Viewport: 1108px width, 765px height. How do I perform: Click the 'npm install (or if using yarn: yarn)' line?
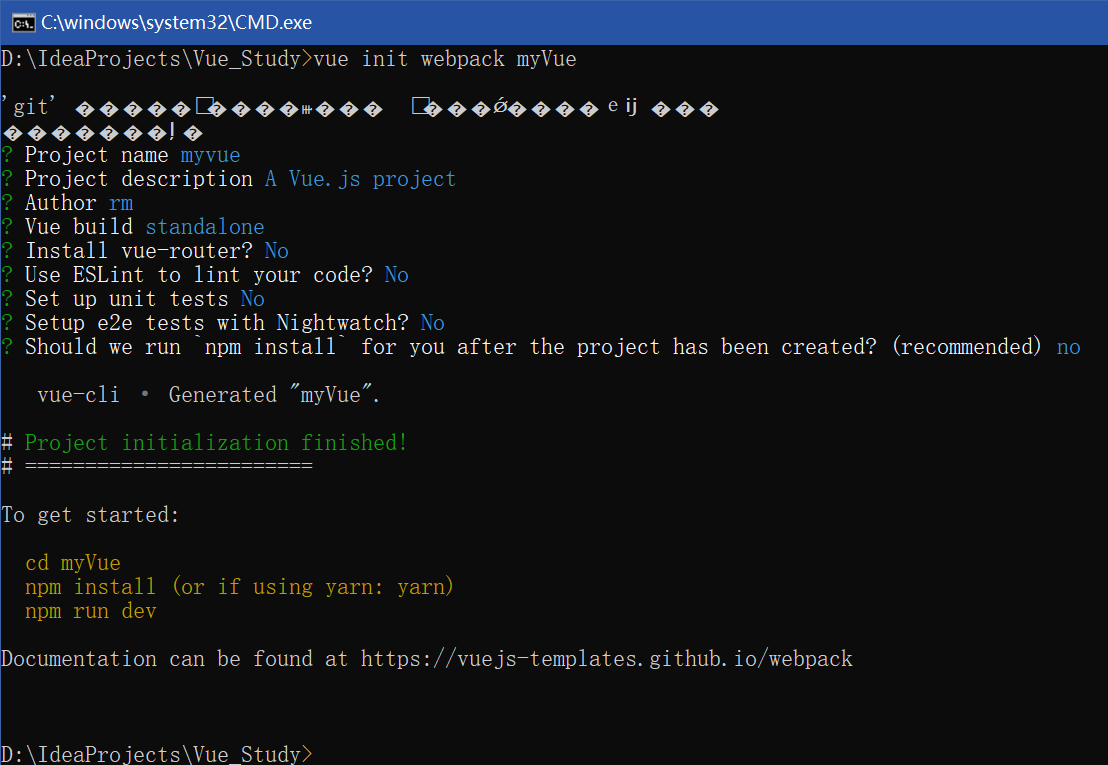[240, 587]
